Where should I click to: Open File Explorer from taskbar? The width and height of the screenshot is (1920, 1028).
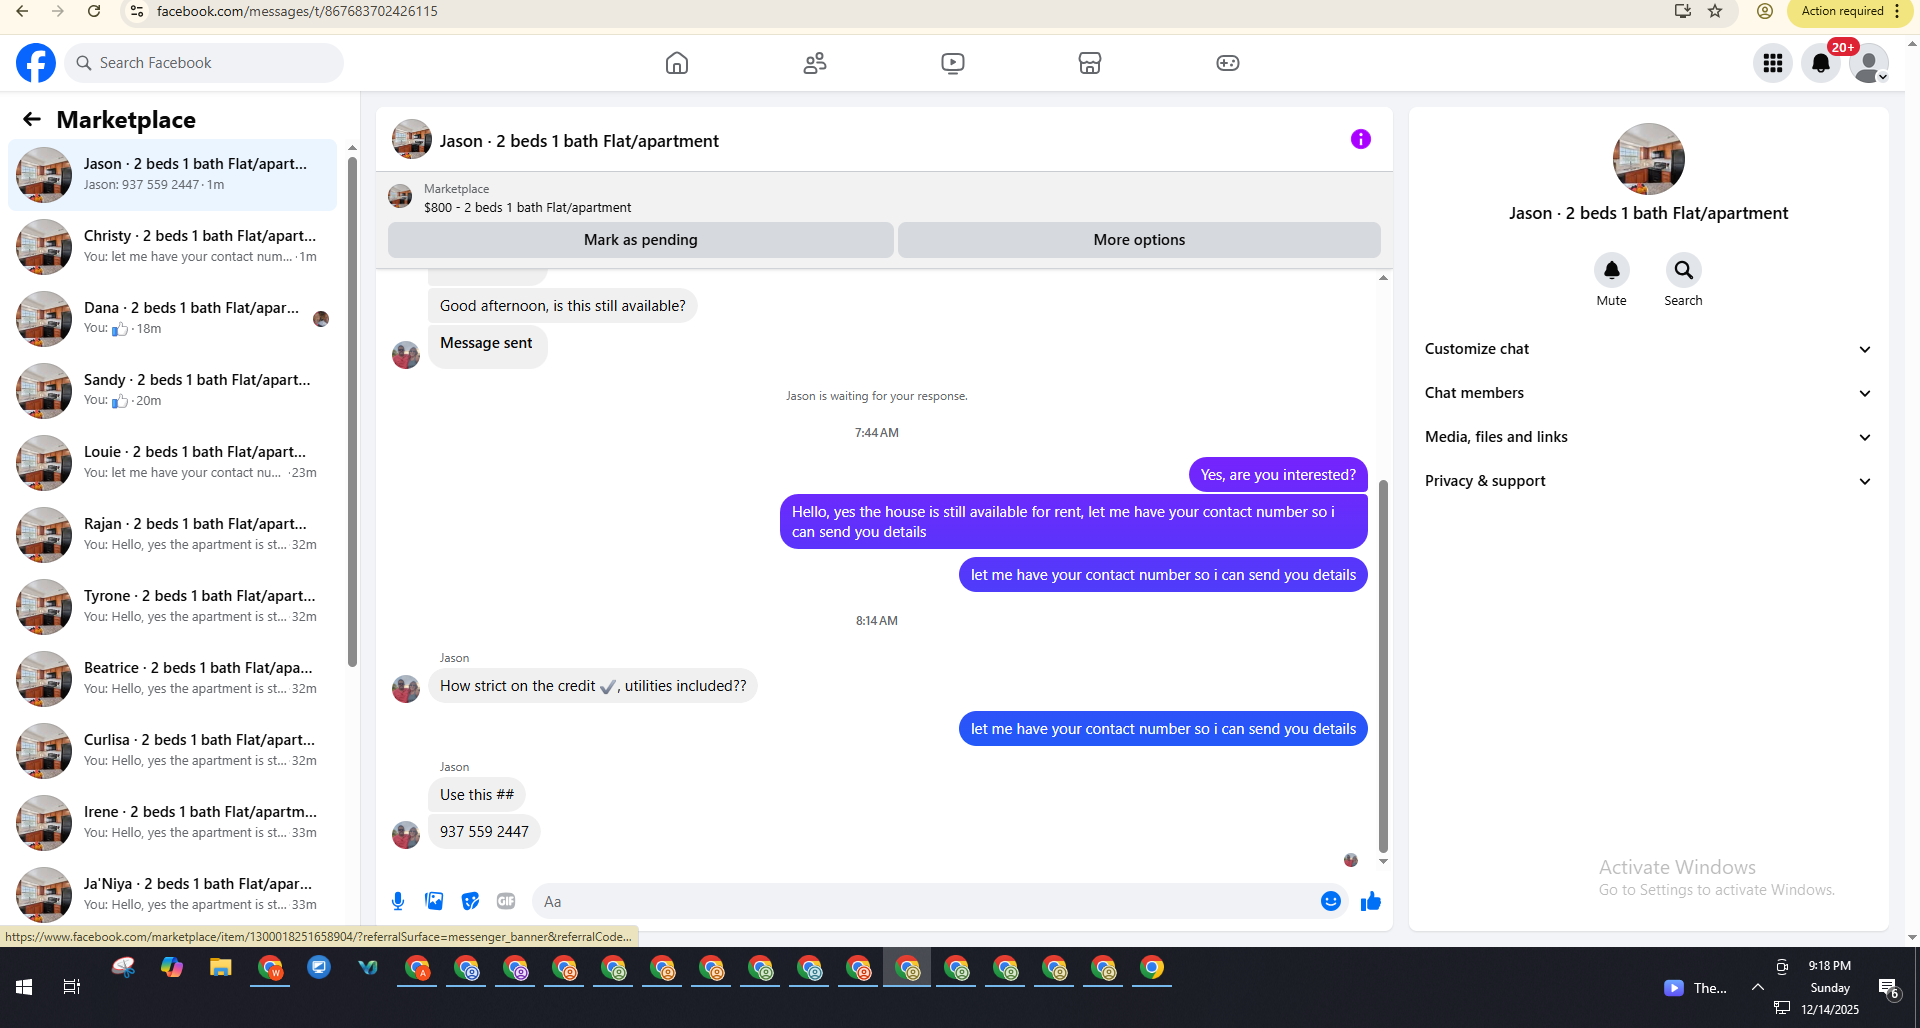coord(220,968)
